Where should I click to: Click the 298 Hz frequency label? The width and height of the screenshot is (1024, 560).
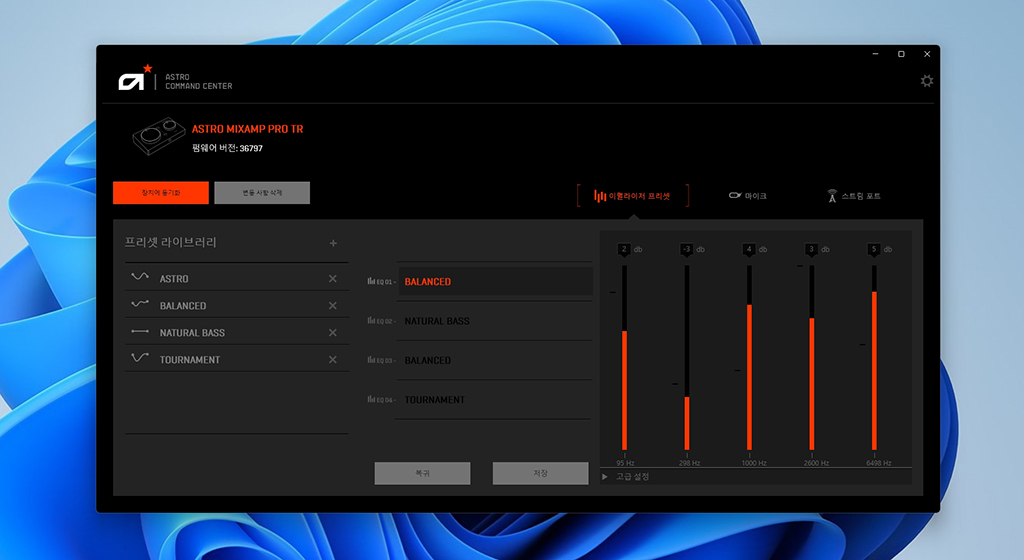(689, 463)
